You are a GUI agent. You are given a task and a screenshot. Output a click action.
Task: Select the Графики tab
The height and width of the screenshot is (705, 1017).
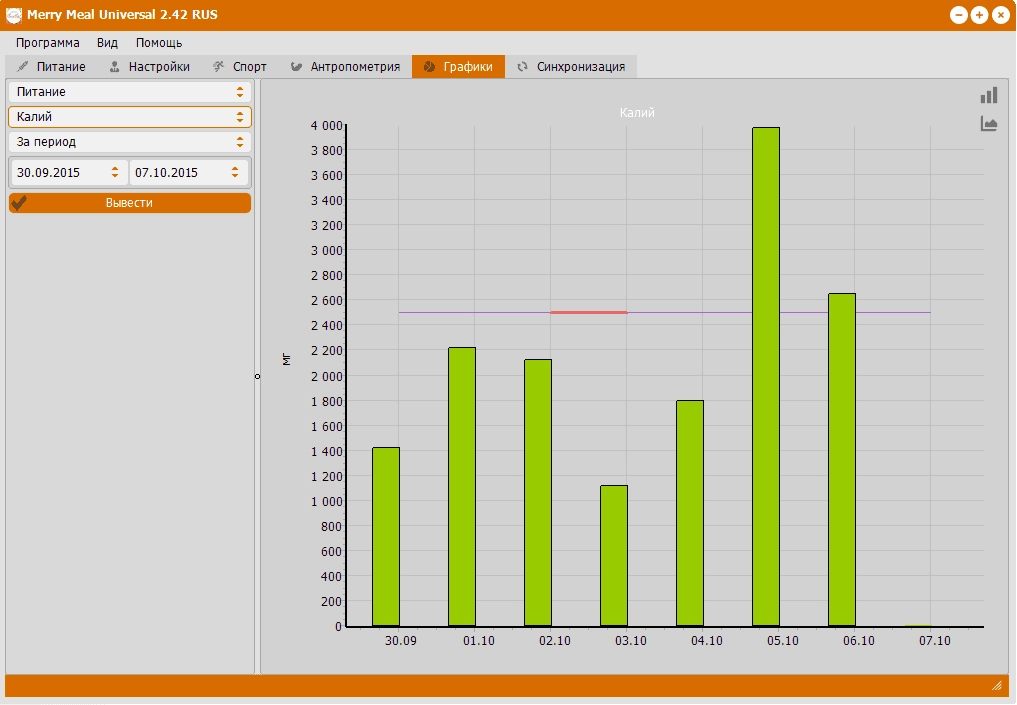coord(458,67)
